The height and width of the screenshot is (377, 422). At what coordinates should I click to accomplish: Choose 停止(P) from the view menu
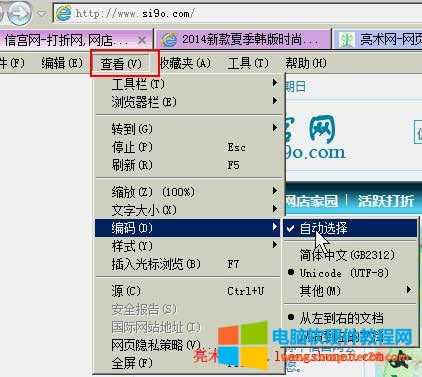click(x=188, y=147)
